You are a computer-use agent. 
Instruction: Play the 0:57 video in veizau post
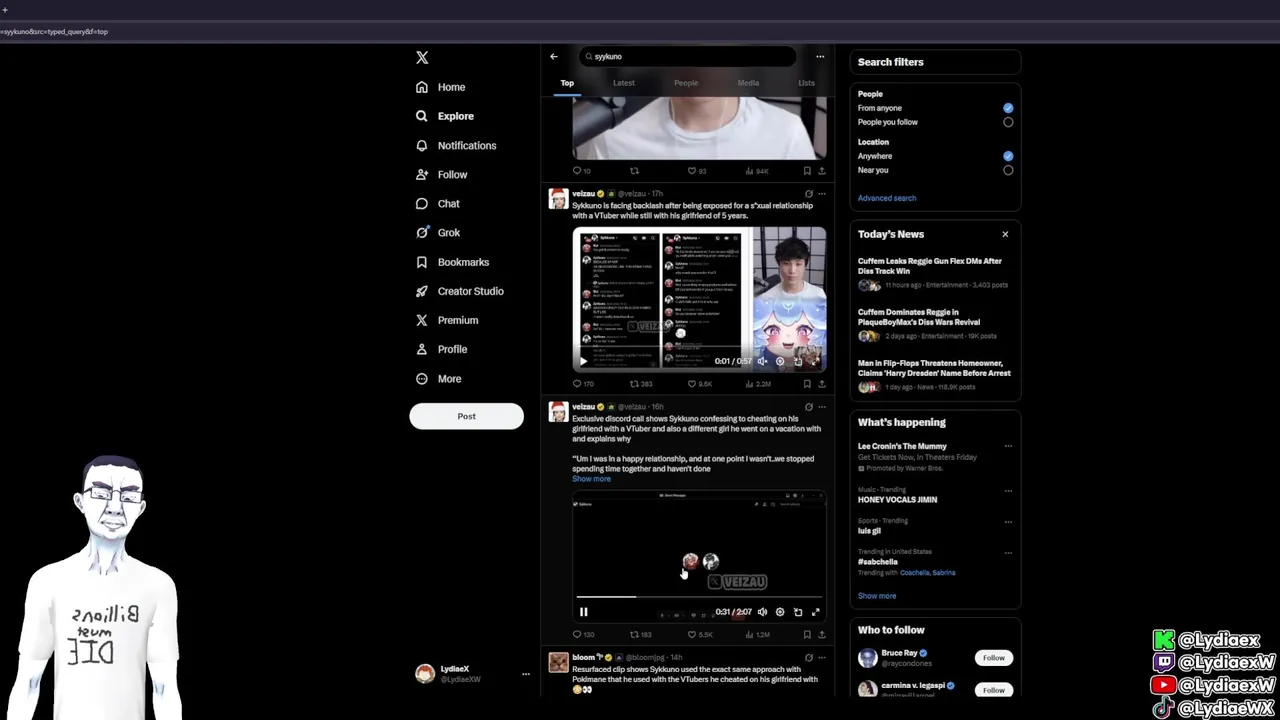(x=584, y=361)
